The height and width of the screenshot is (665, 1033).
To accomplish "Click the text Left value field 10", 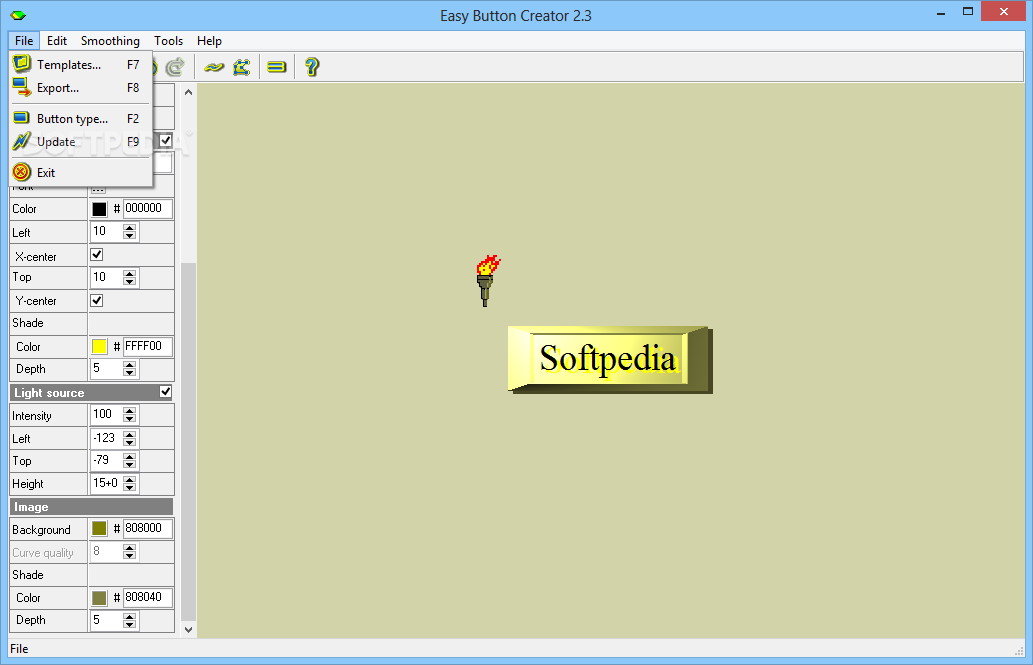I will (x=107, y=231).
